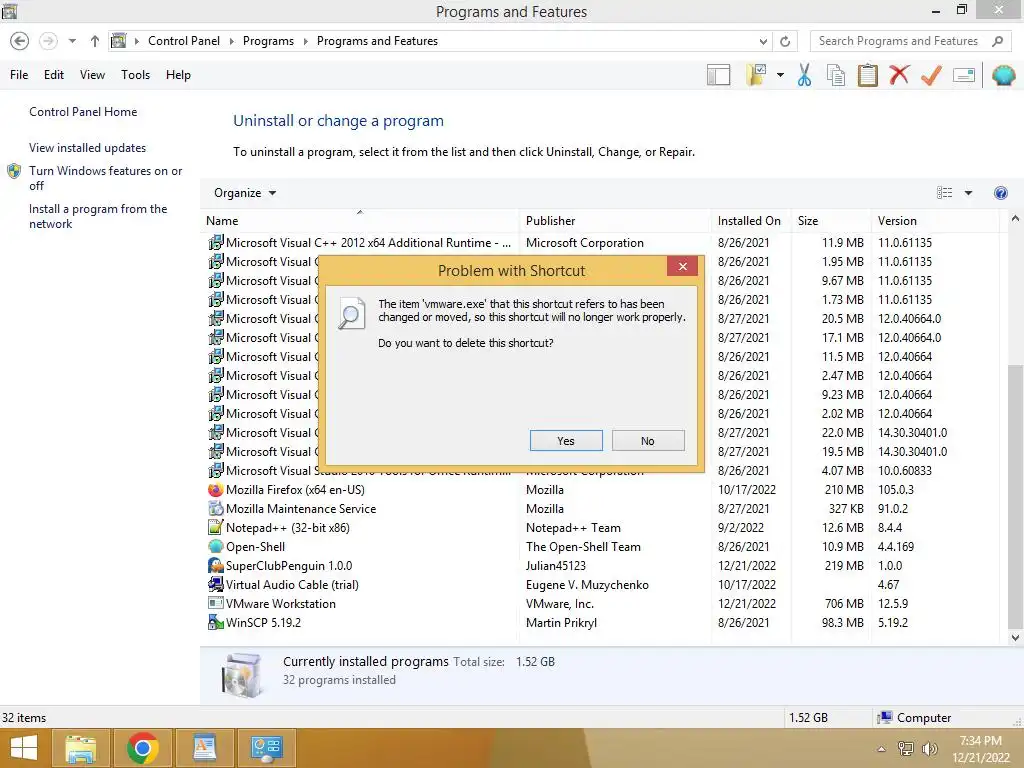The height and width of the screenshot is (768, 1024).
Task: Open the View menu
Action: (92, 75)
